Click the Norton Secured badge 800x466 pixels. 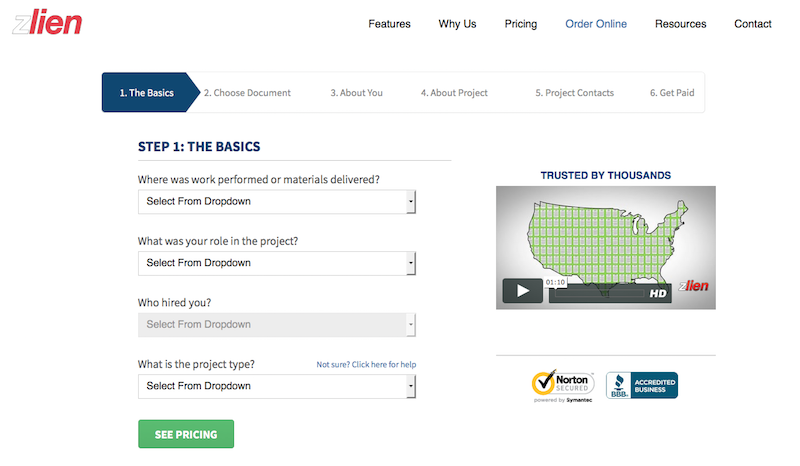click(x=563, y=384)
